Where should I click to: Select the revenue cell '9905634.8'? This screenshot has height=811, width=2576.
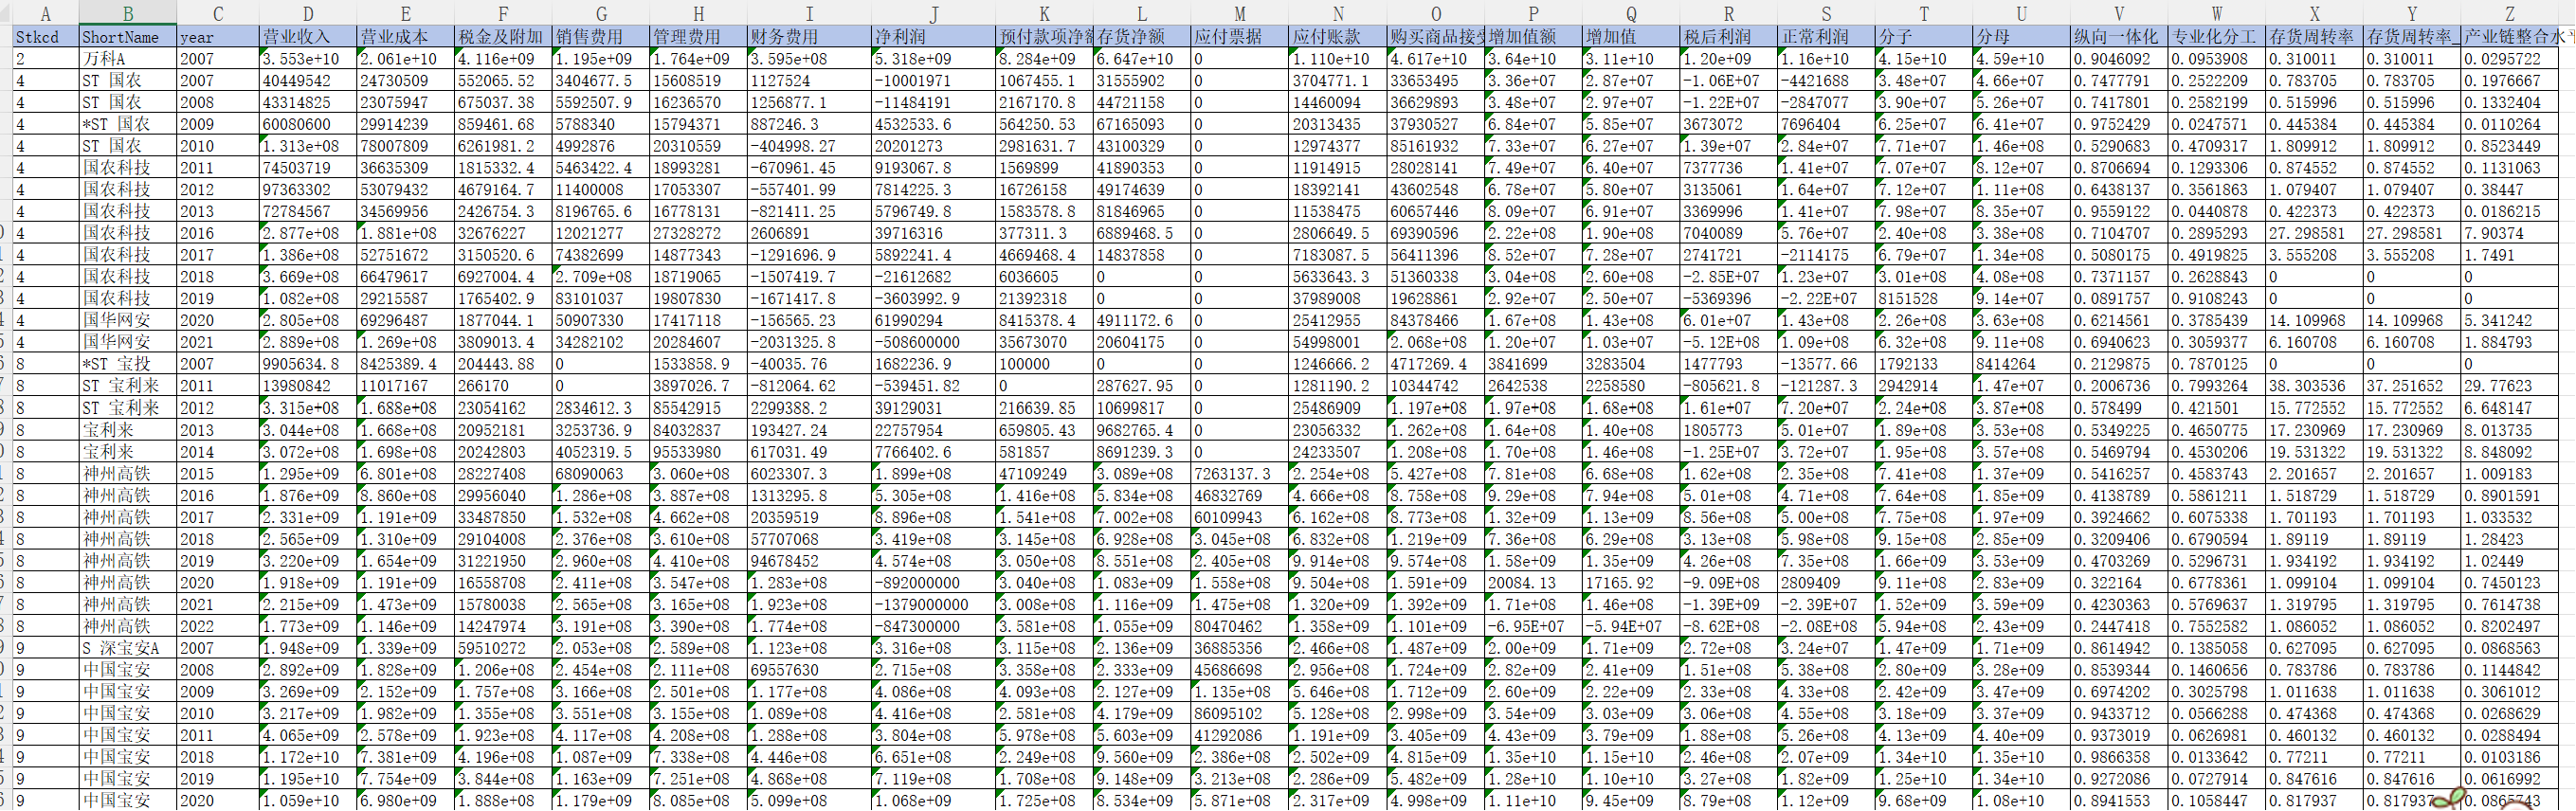pos(308,364)
